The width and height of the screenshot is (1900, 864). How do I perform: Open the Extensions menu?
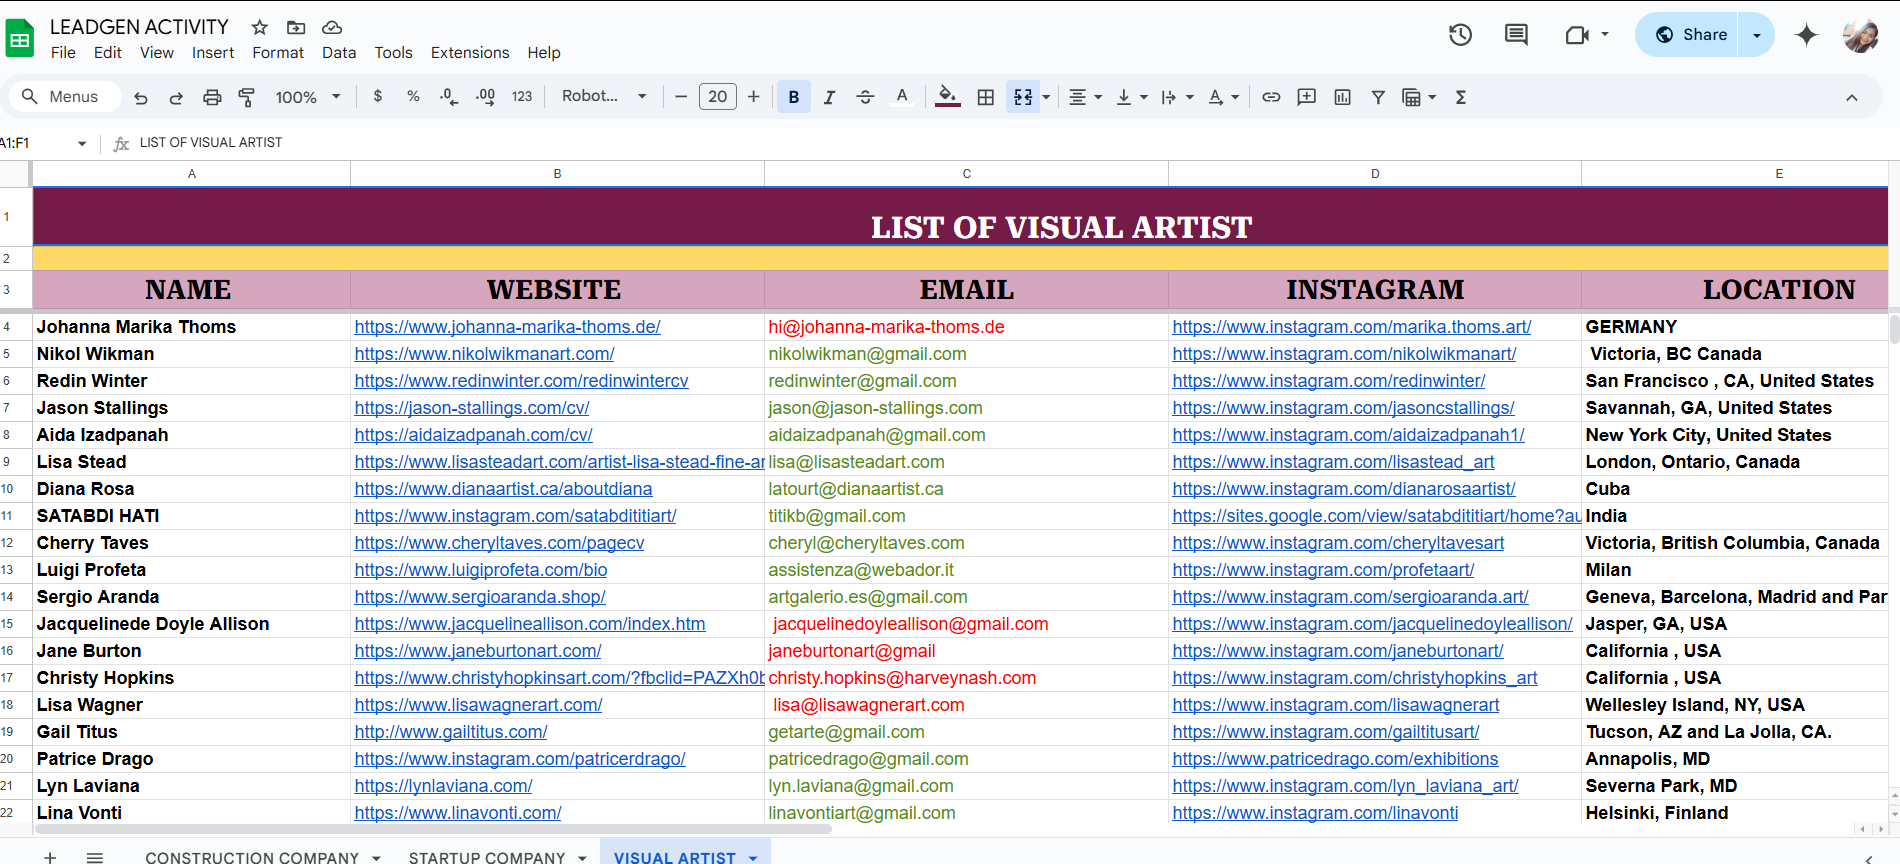pyautogui.click(x=470, y=53)
